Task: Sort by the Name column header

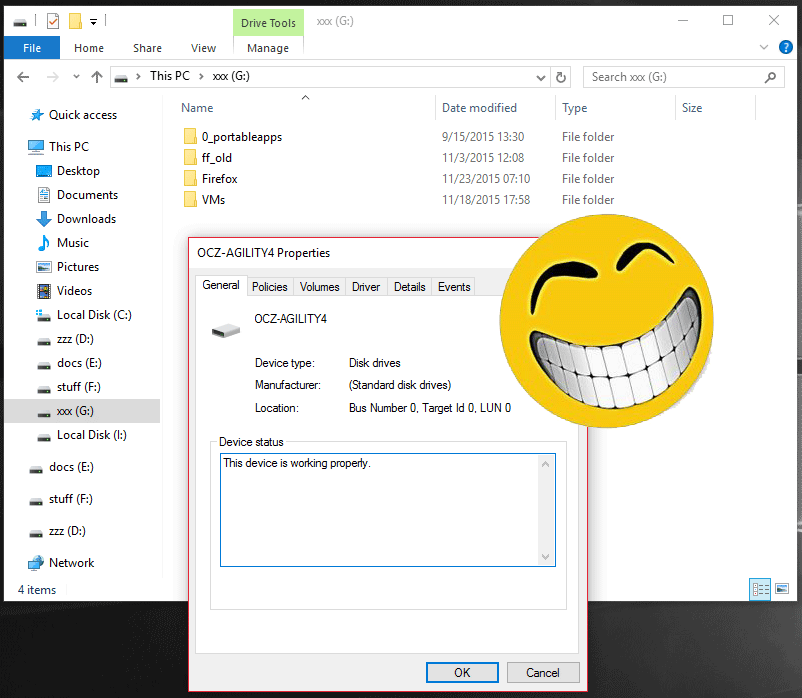Action: coord(197,108)
